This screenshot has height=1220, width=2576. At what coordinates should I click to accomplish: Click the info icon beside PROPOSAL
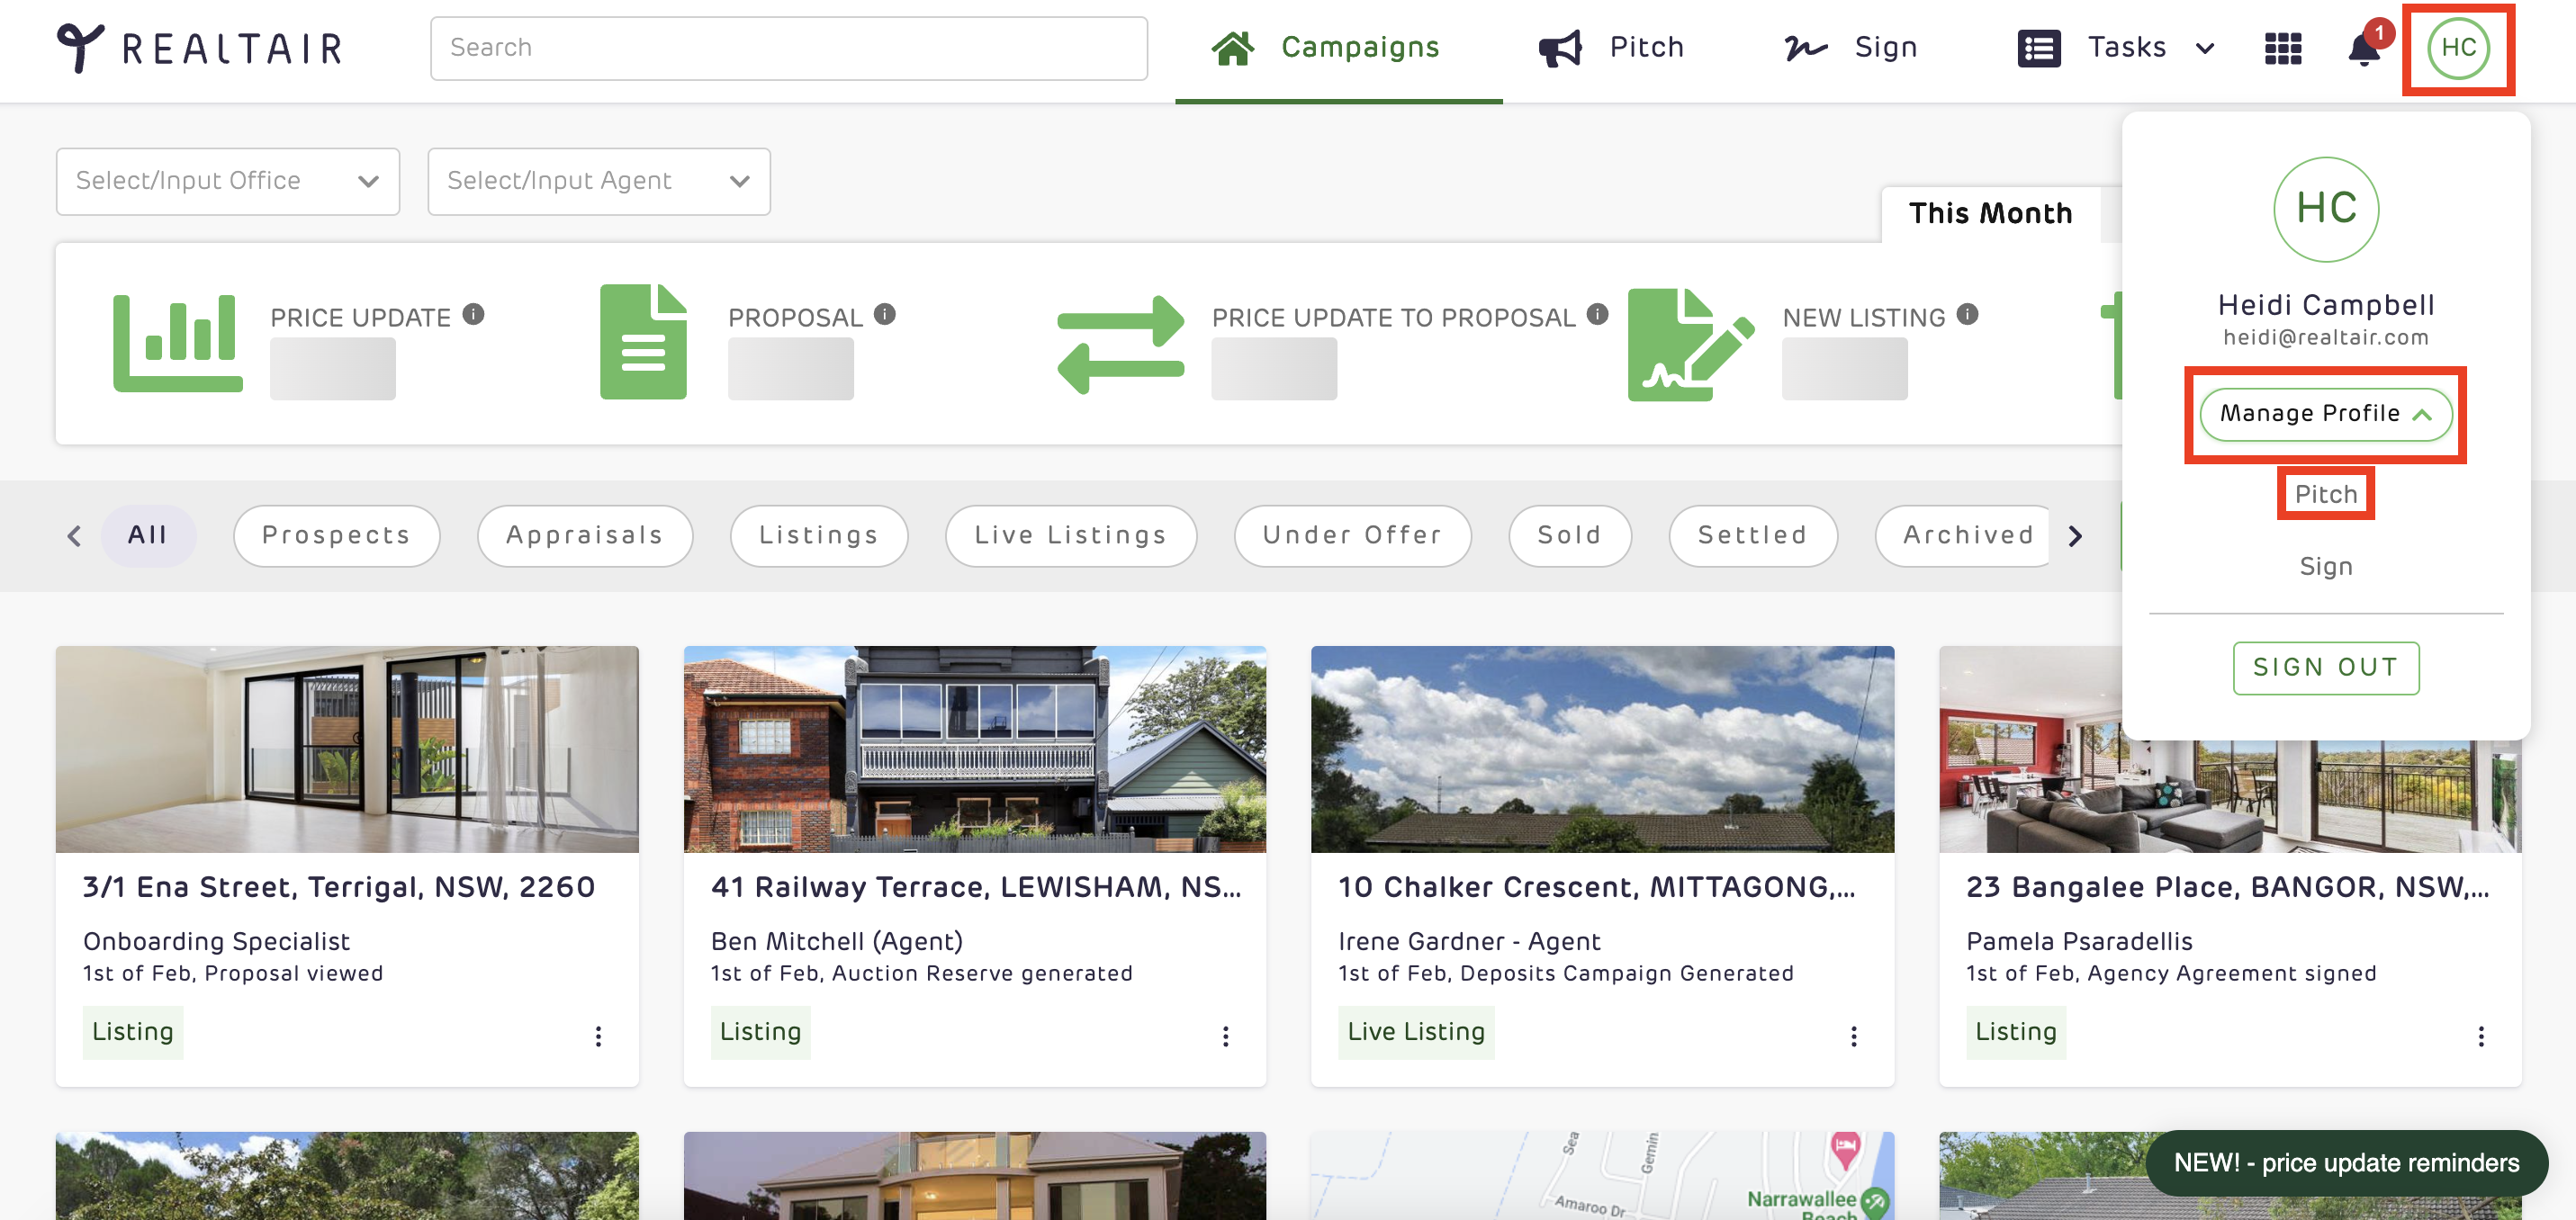coord(885,315)
